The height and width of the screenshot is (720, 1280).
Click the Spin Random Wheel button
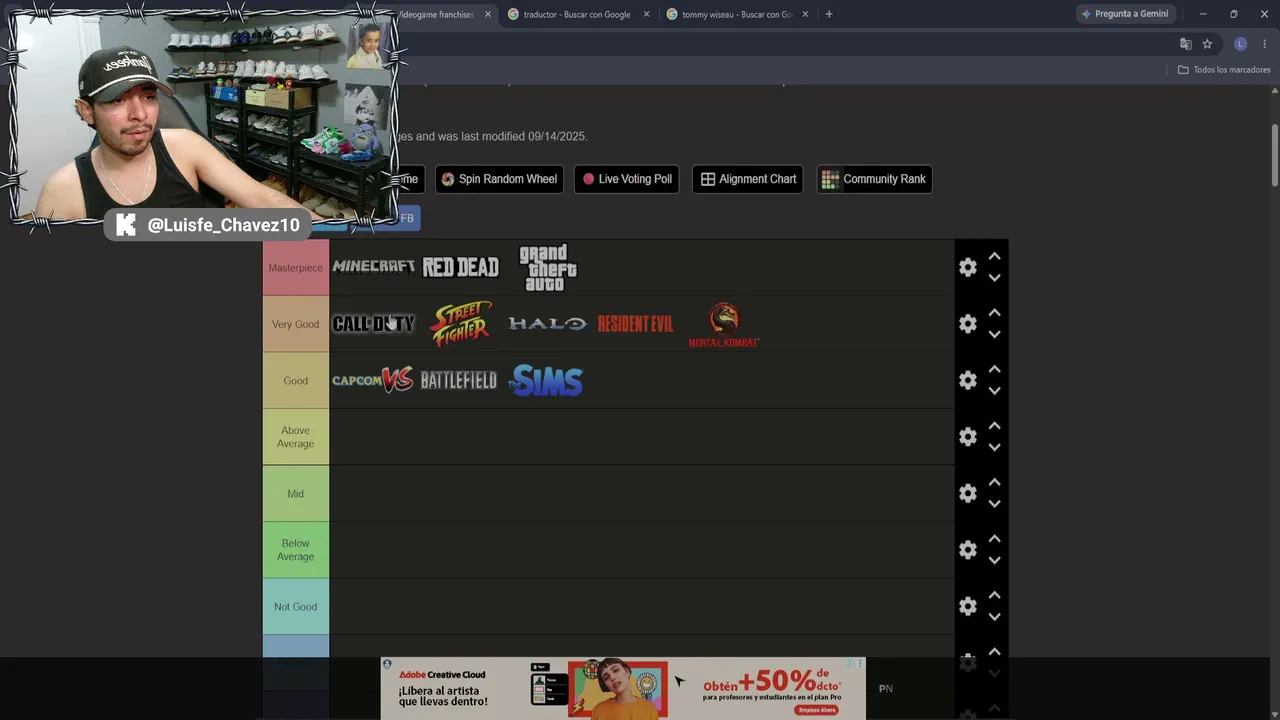(x=499, y=179)
